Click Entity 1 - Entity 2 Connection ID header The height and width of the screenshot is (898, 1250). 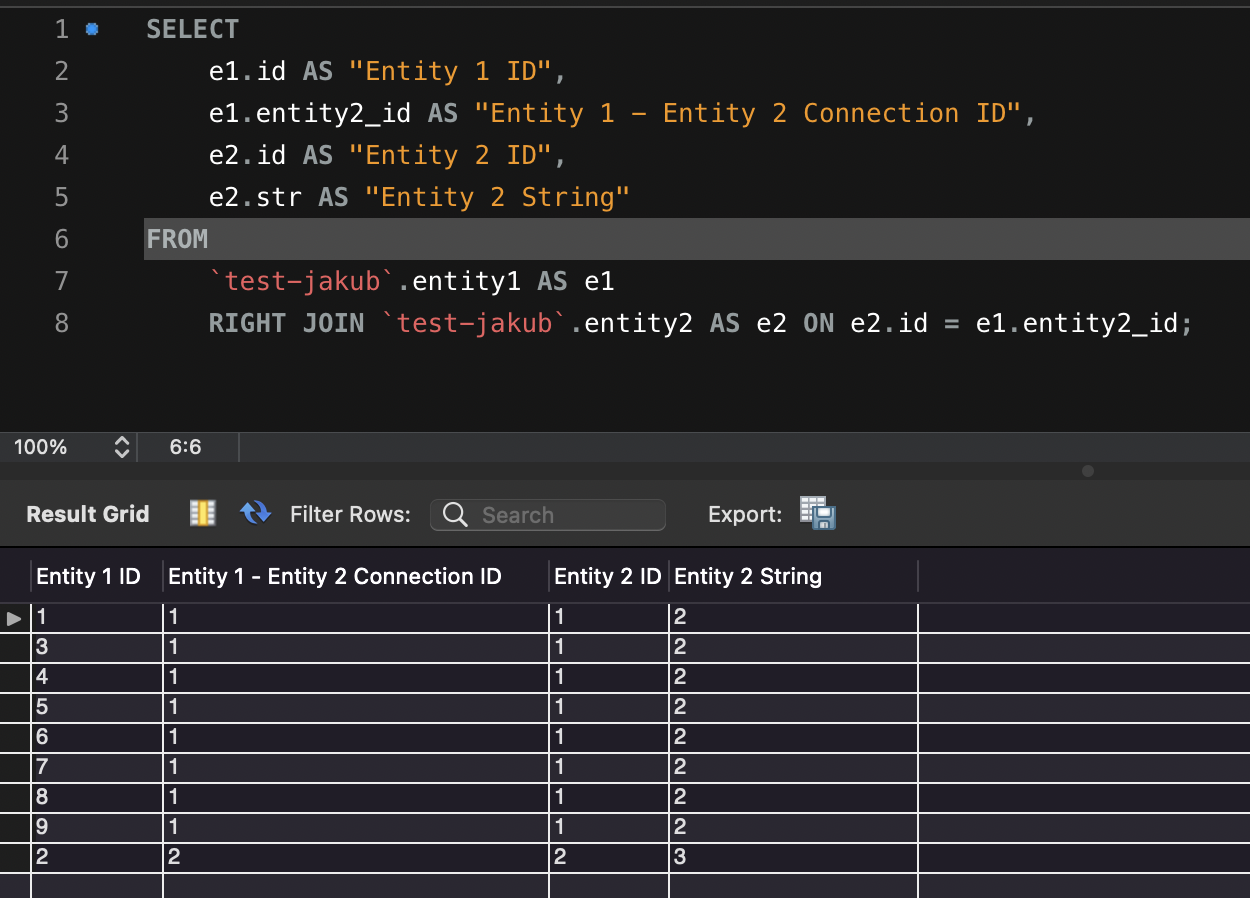click(334, 576)
